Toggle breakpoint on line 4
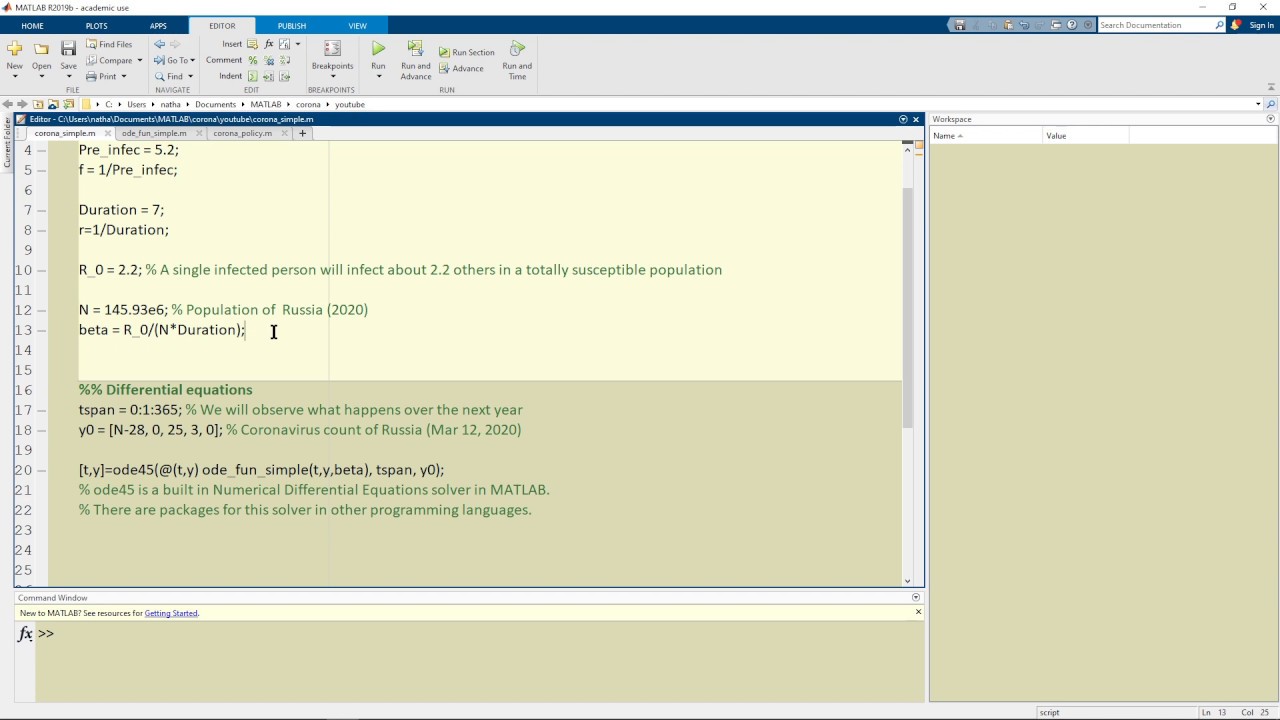Viewport: 1280px width, 720px height. point(41,150)
